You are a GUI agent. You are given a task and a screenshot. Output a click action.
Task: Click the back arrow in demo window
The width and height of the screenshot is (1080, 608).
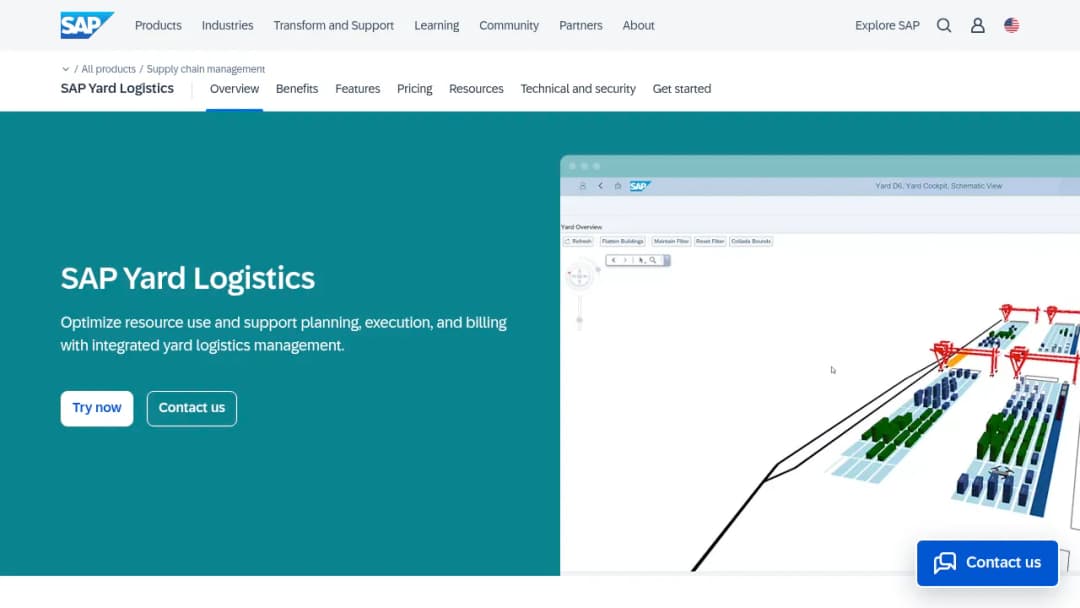(601, 186)
